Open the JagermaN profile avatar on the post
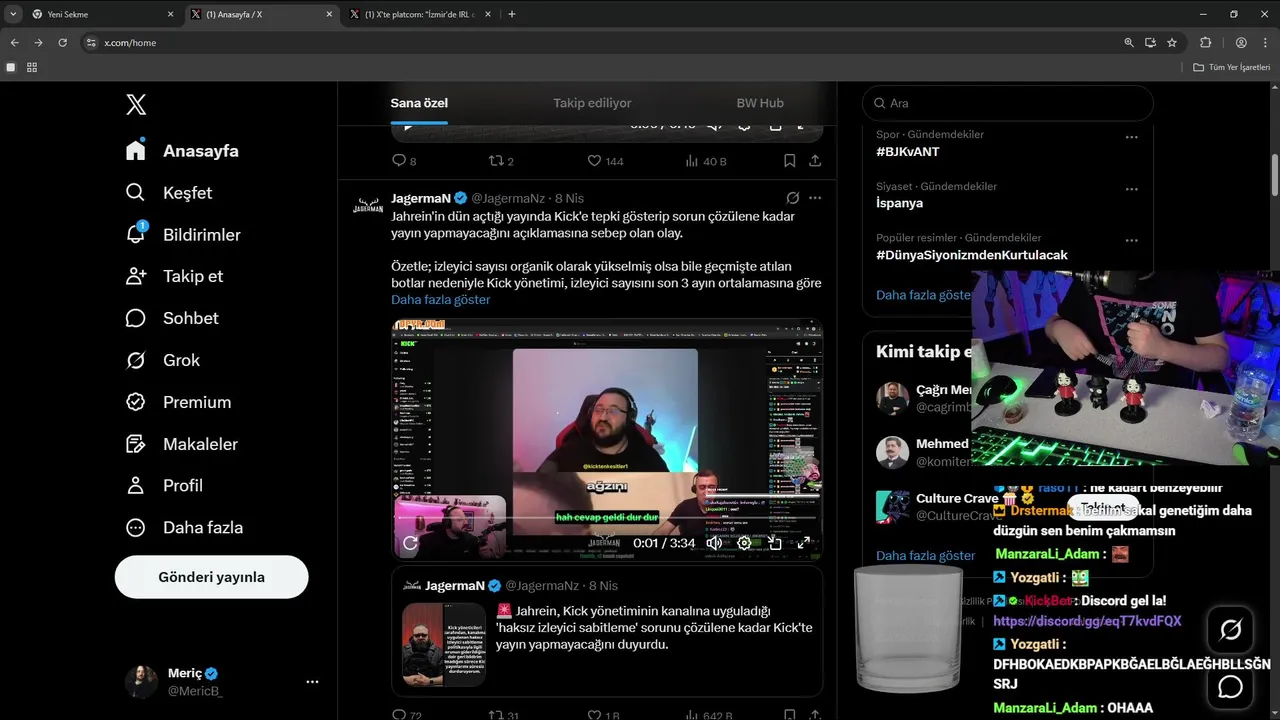Viewport: 1280px width, 720px height. (x=367, y=205)
